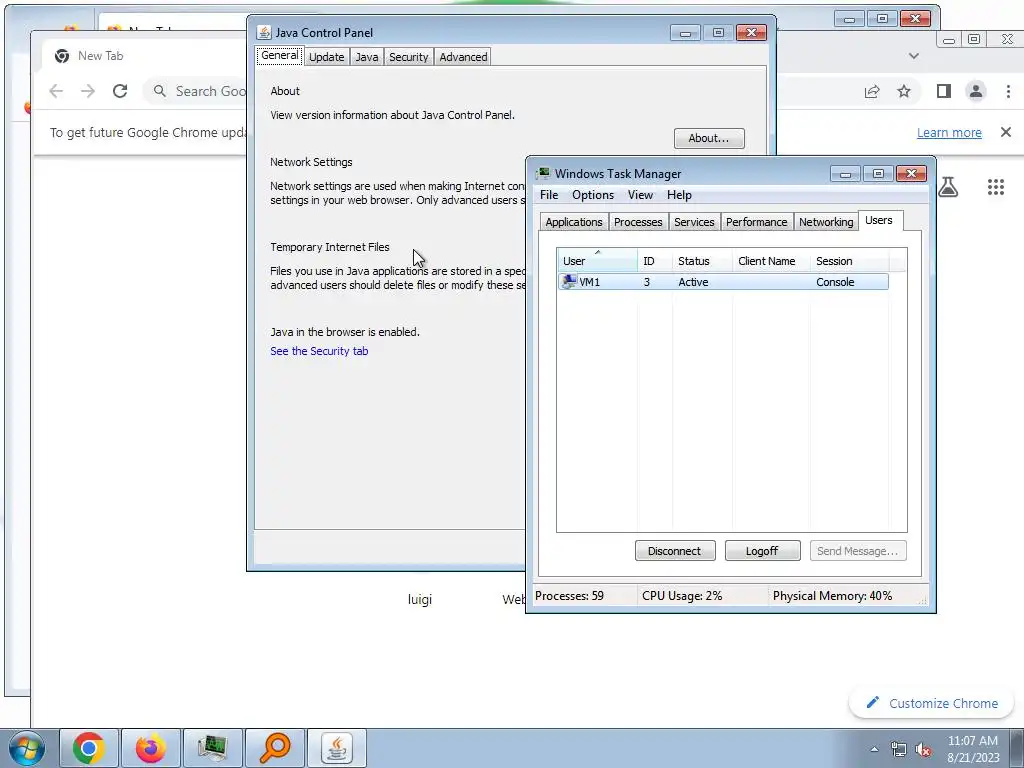Open Chrome three-dot menu
Viewport: 1024px width, 768px height.
click(x=1008, y=91)
